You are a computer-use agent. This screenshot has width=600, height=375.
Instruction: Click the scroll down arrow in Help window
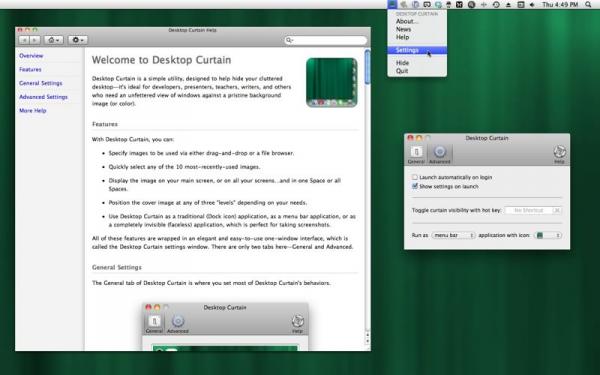[367, 341]
